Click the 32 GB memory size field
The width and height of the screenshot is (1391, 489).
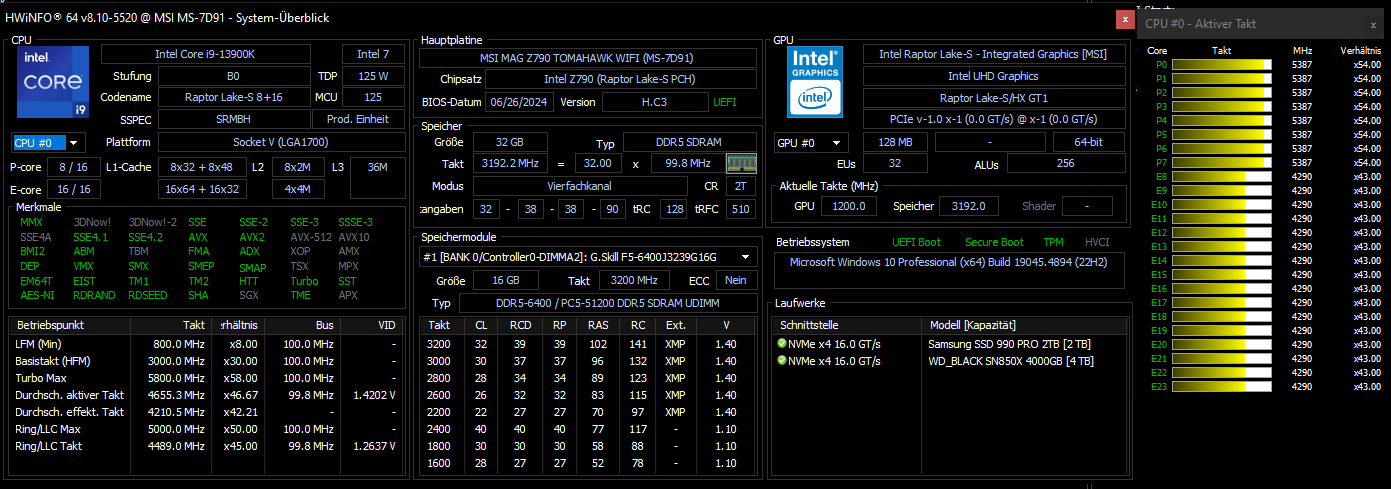pyautogui.click(x=510, y=142)
